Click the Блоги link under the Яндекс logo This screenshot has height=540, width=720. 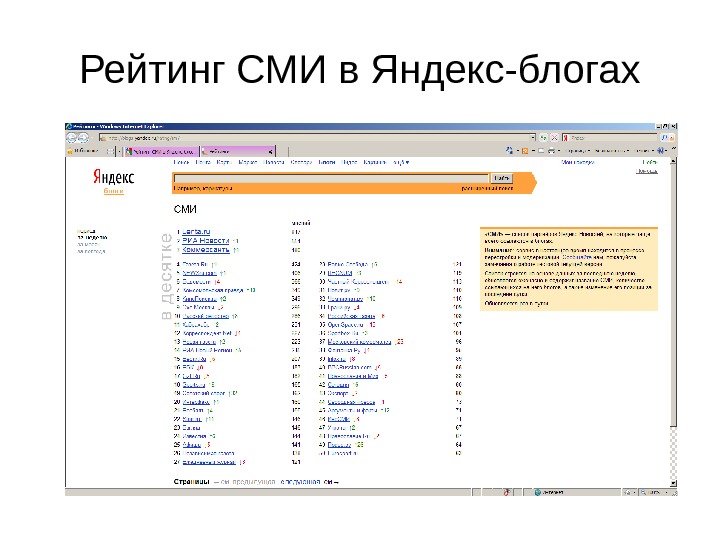pos(113,191)
